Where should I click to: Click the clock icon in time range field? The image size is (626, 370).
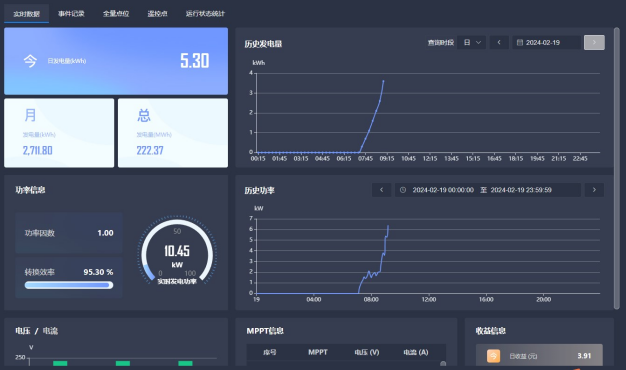click(x=403, y=190)
